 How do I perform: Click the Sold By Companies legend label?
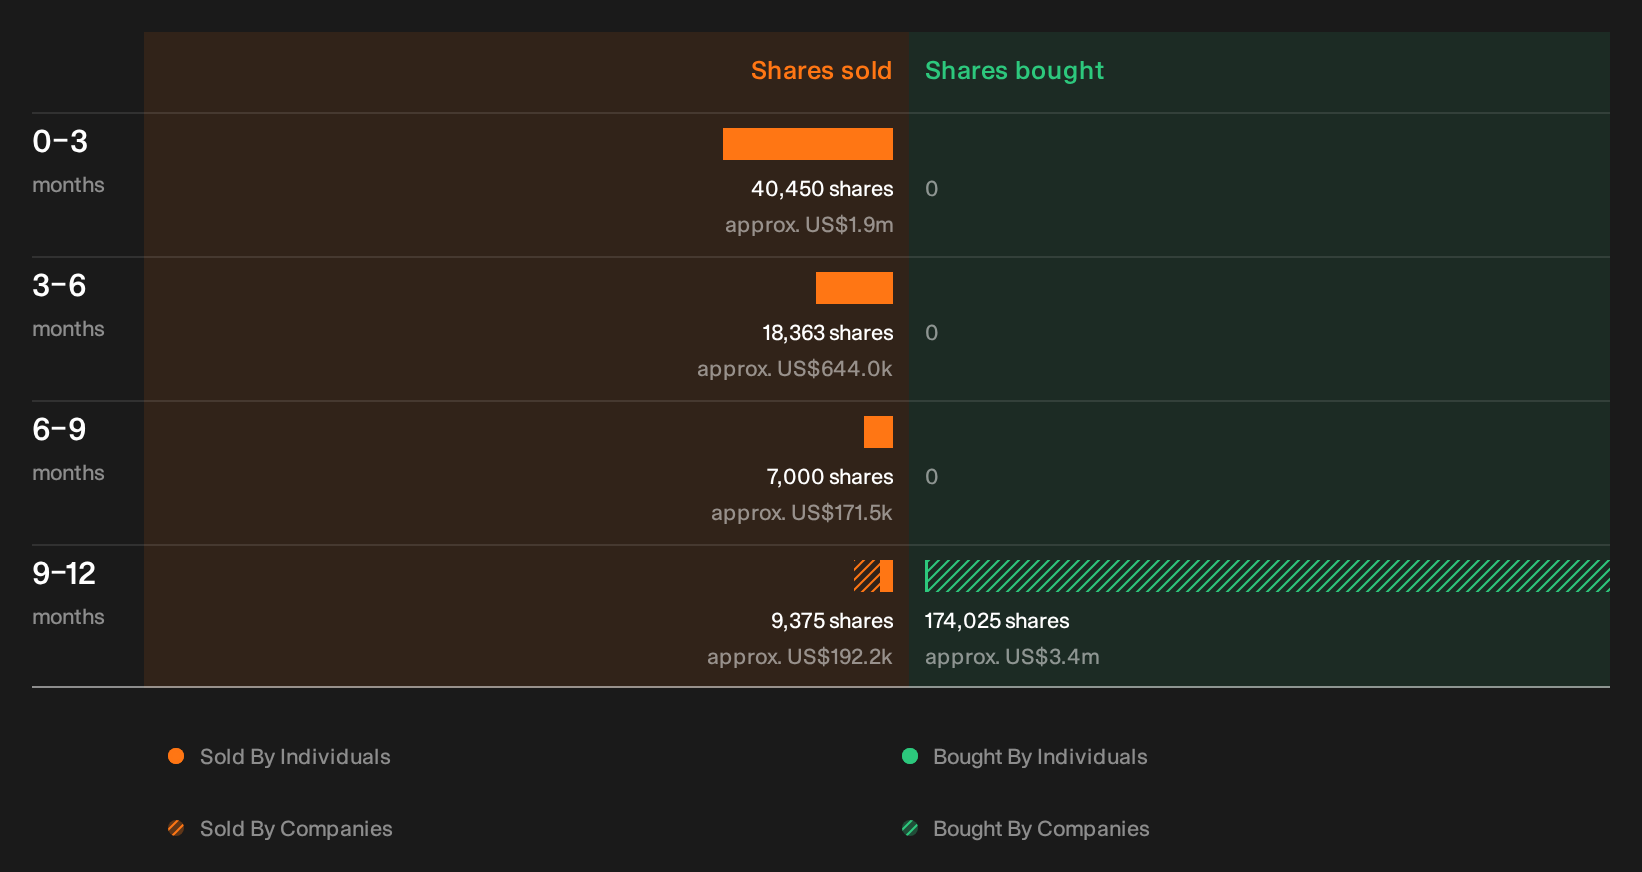(296, 829)
